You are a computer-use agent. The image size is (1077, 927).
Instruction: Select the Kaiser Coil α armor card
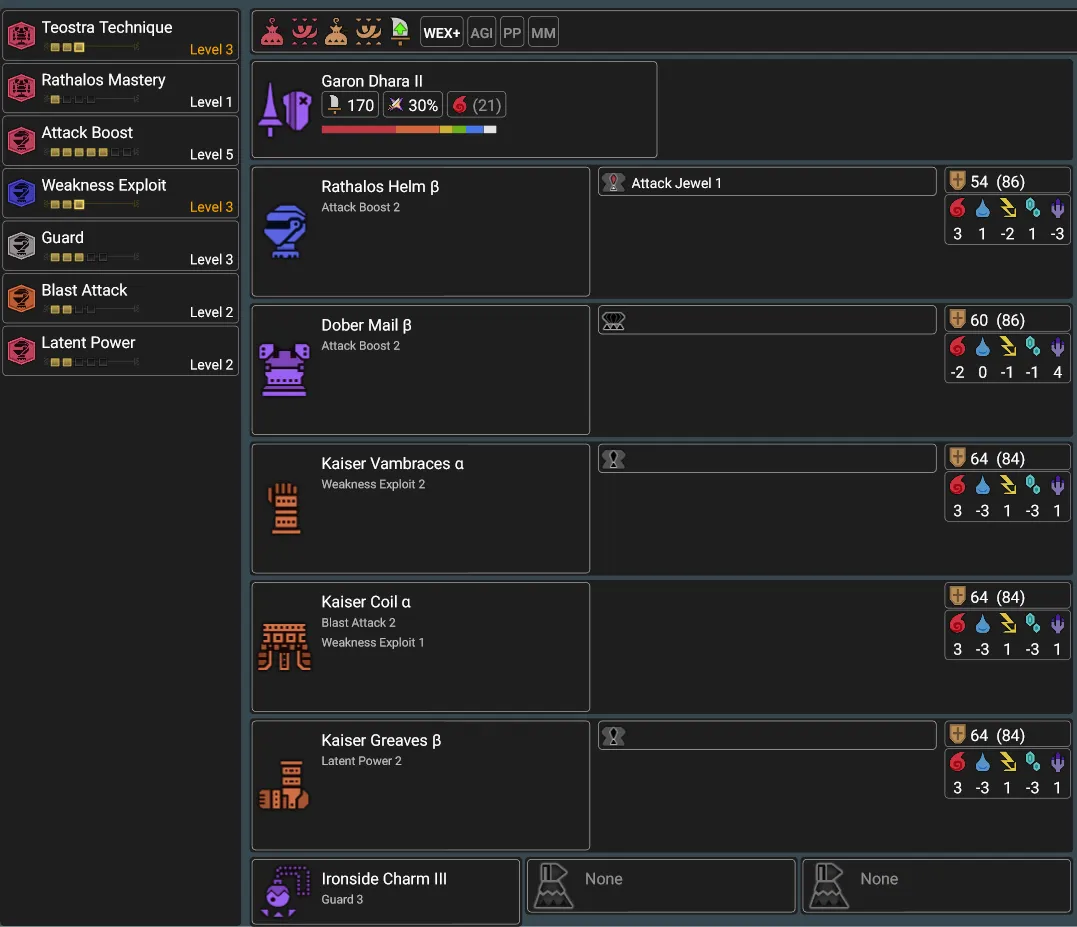(x=420, y=647)
